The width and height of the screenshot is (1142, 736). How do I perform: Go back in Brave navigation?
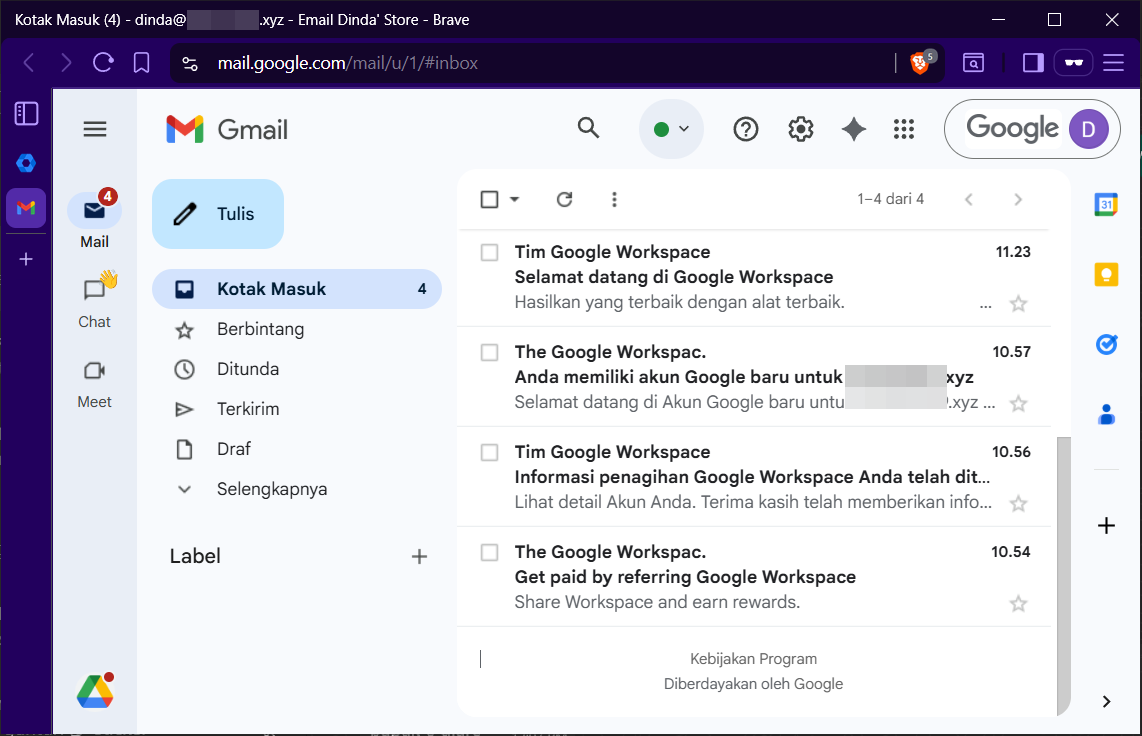tap(29, 63)
